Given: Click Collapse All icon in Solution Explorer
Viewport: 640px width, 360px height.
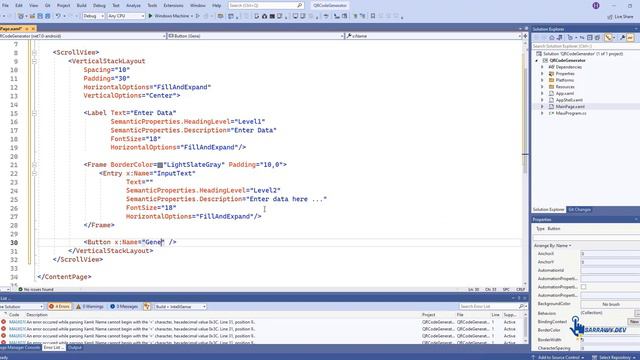Looking at the screenshot, I should coord(590,38).
